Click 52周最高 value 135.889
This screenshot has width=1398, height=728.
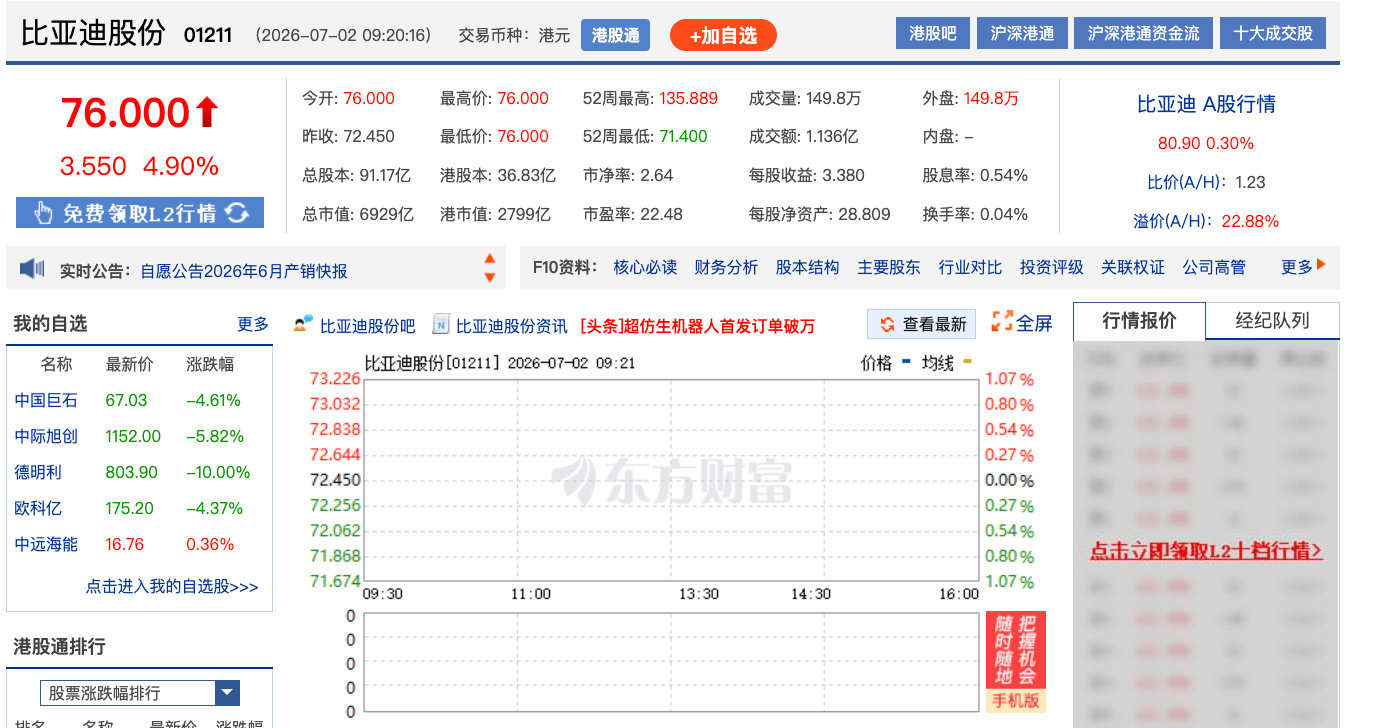688,98
